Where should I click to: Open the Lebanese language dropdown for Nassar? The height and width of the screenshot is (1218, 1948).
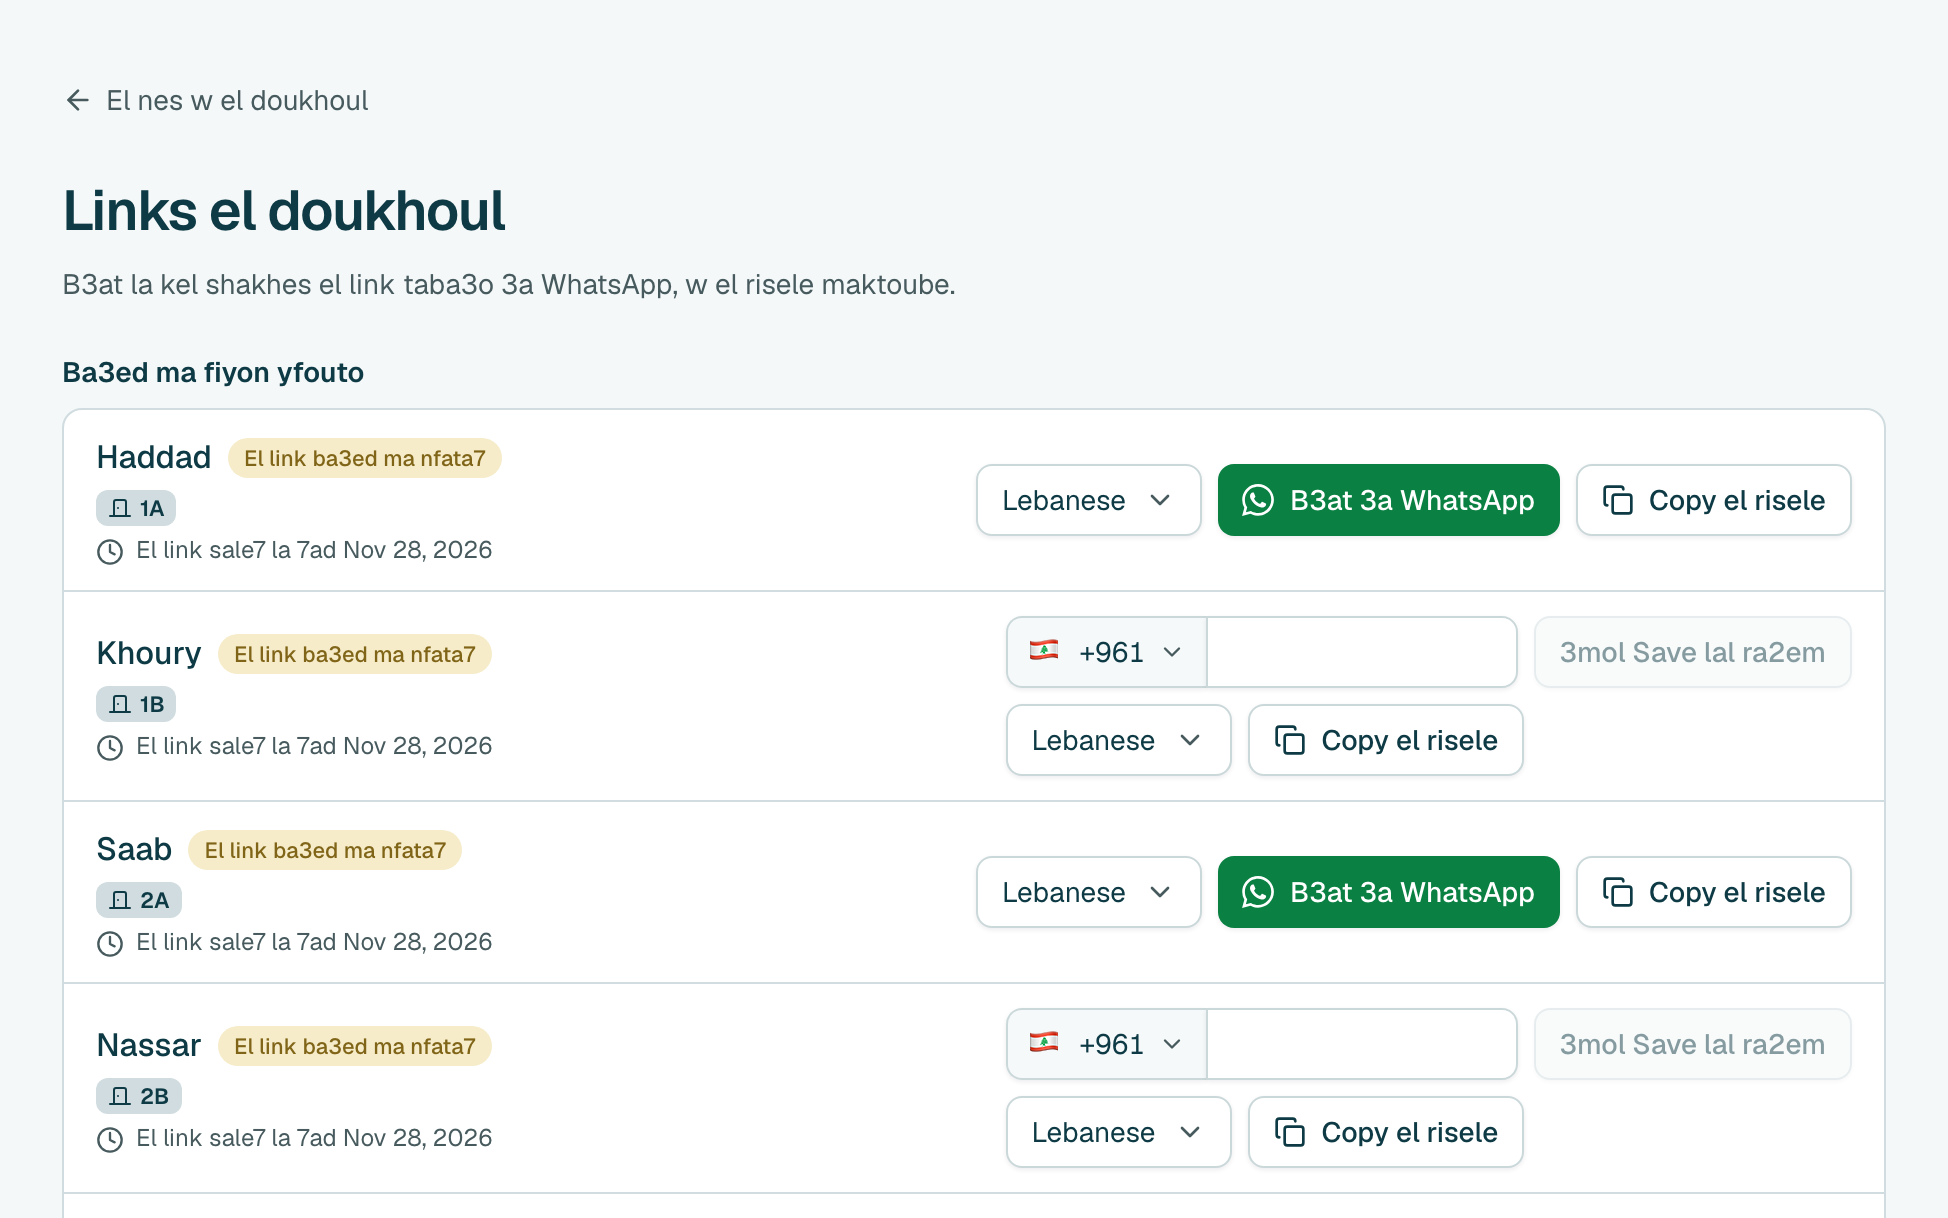tap(1118, 1132)
